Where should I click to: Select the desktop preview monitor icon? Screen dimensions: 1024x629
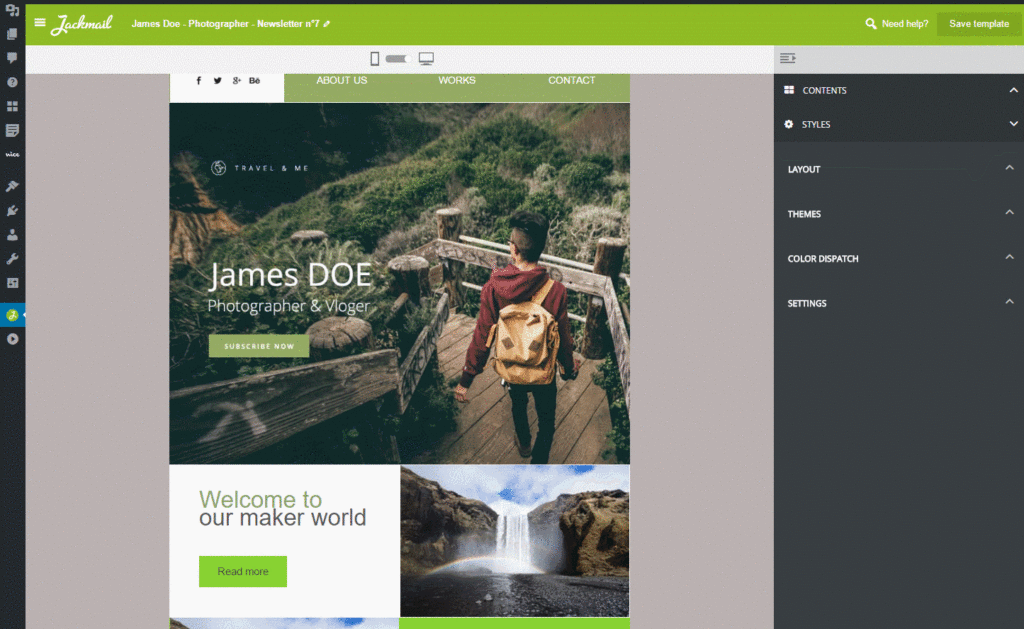click(x=426, y=59)
